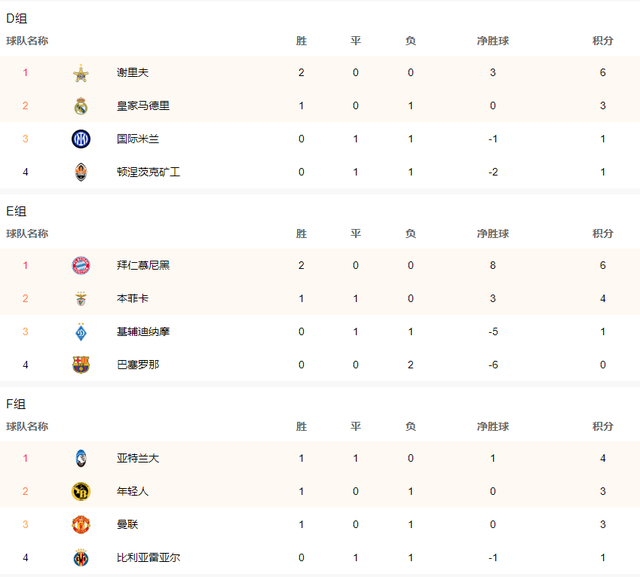Click the E组 group heading
The image size is (640, 577).
point(16,212)
